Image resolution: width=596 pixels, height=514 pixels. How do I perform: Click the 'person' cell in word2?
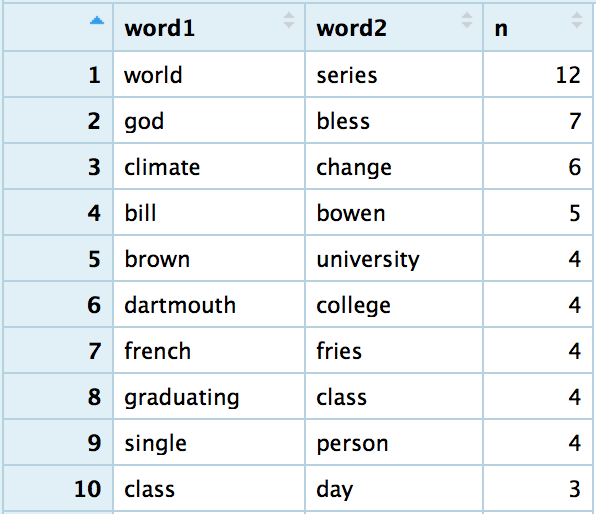click(394, 443)
